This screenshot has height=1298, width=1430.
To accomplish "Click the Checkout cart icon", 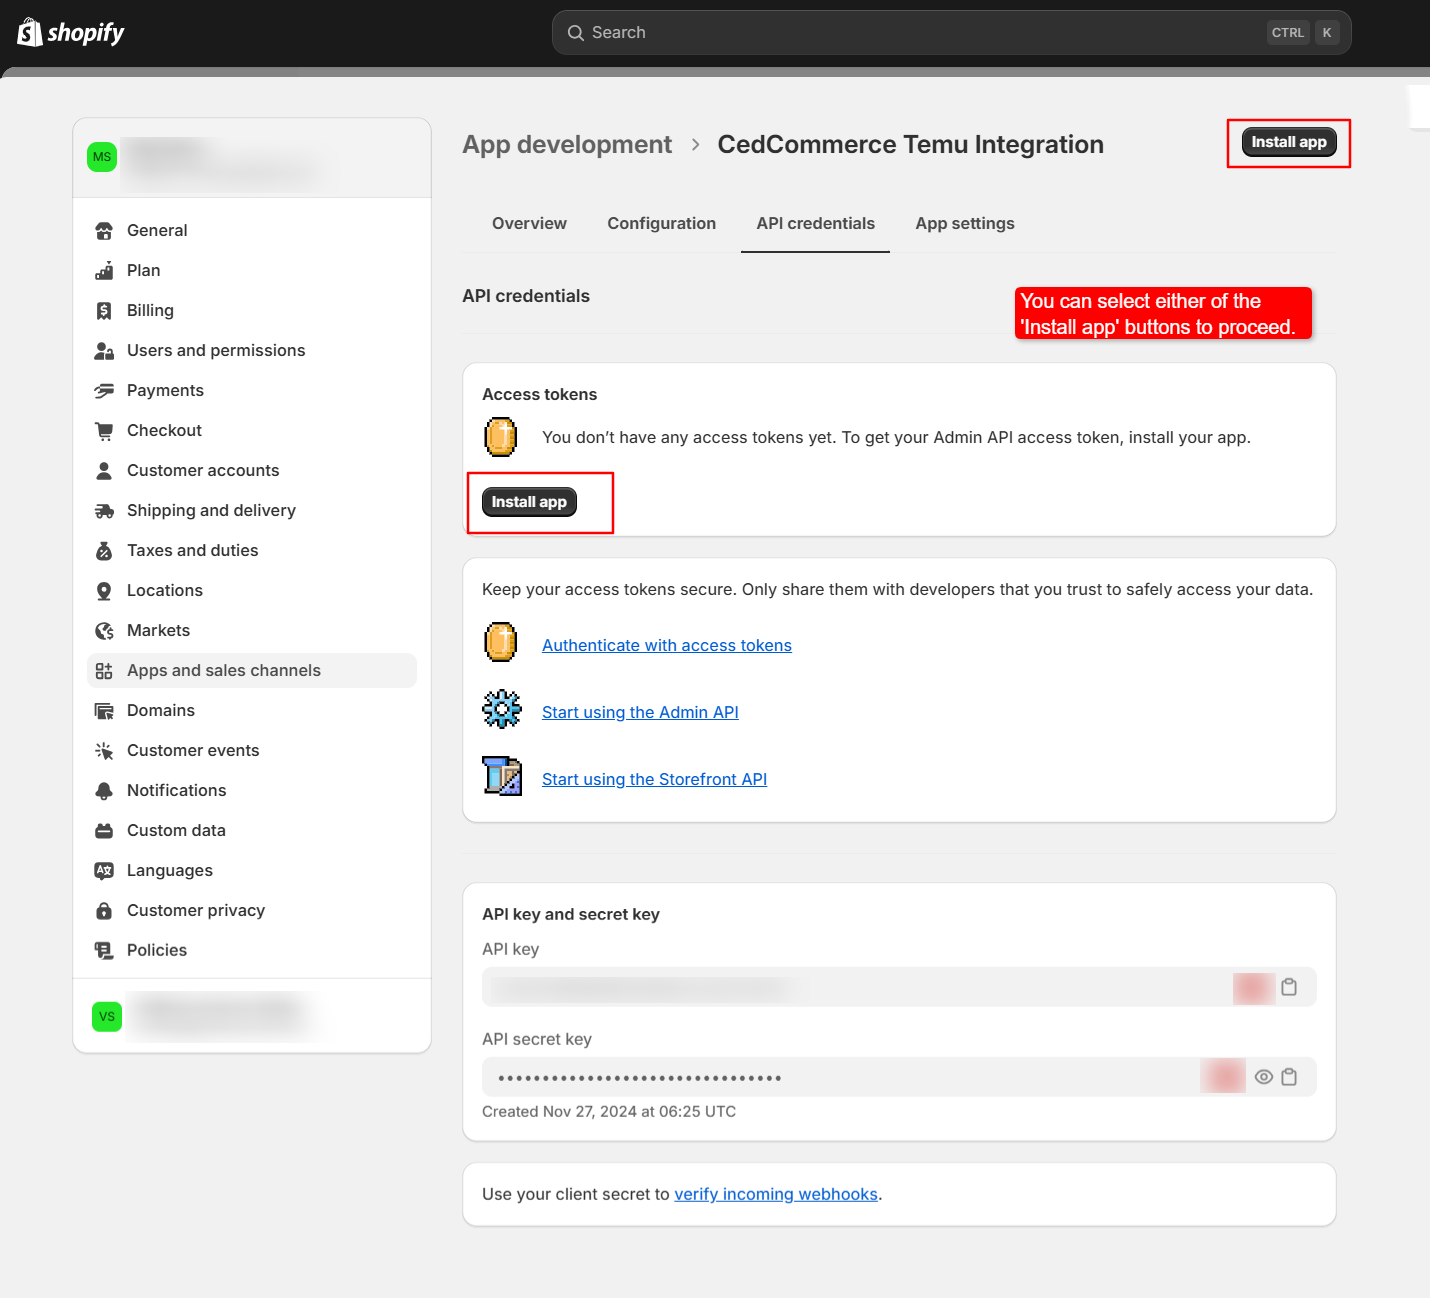I will (x=104, y=431).
